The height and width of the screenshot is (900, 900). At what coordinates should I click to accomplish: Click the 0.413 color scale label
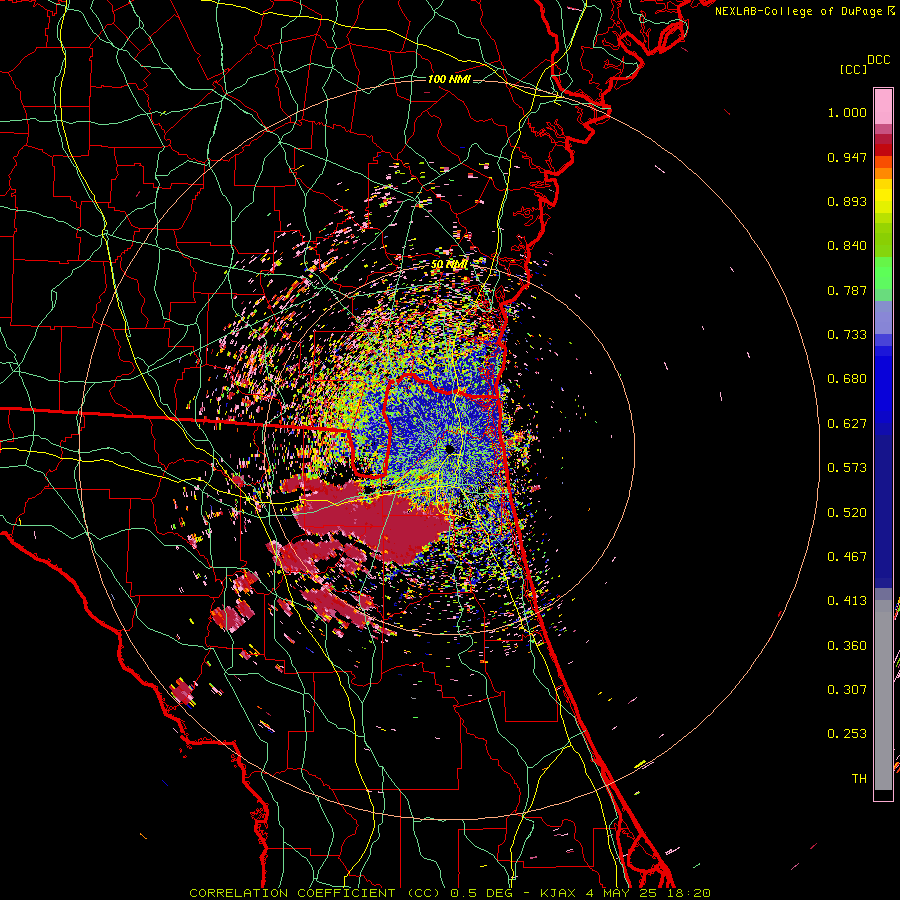(x=847, y=601)
